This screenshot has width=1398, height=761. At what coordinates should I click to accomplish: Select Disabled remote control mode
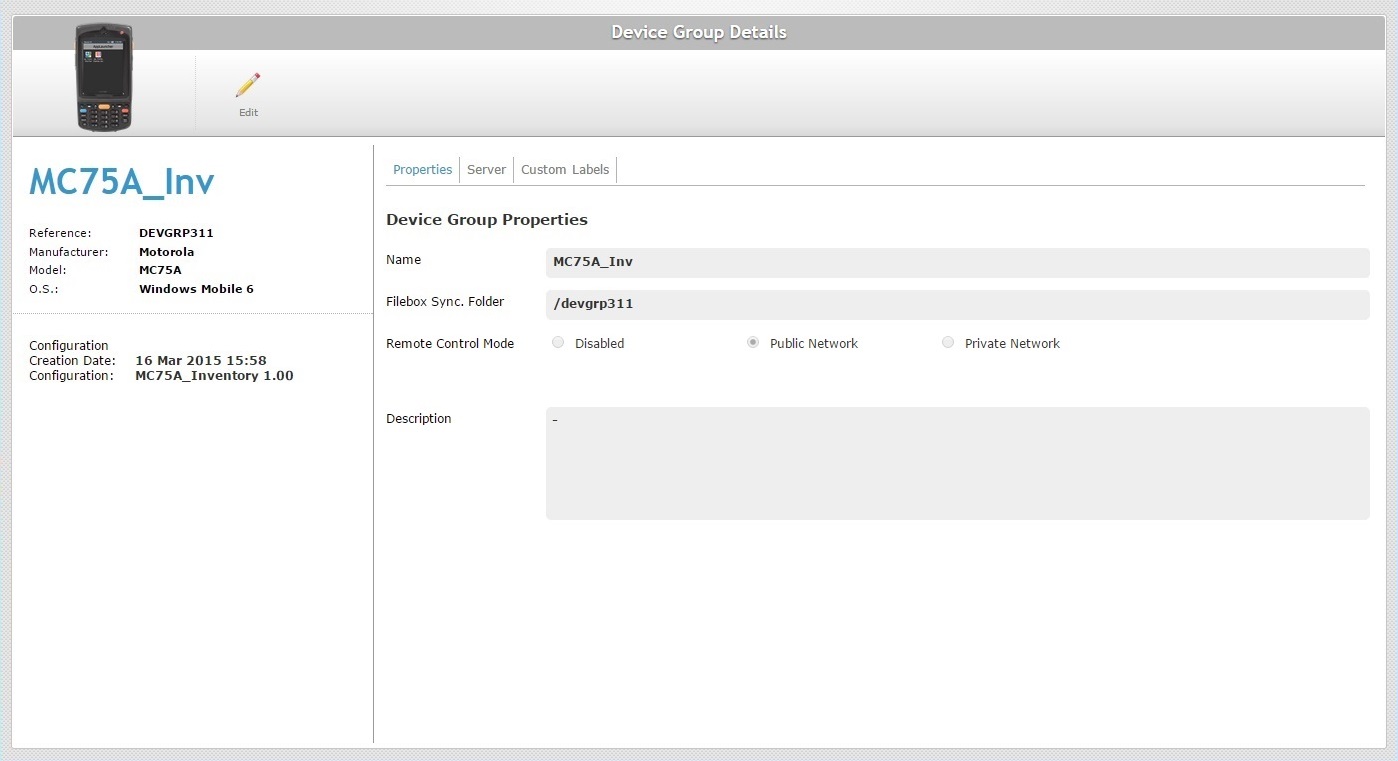pos(558,343)
